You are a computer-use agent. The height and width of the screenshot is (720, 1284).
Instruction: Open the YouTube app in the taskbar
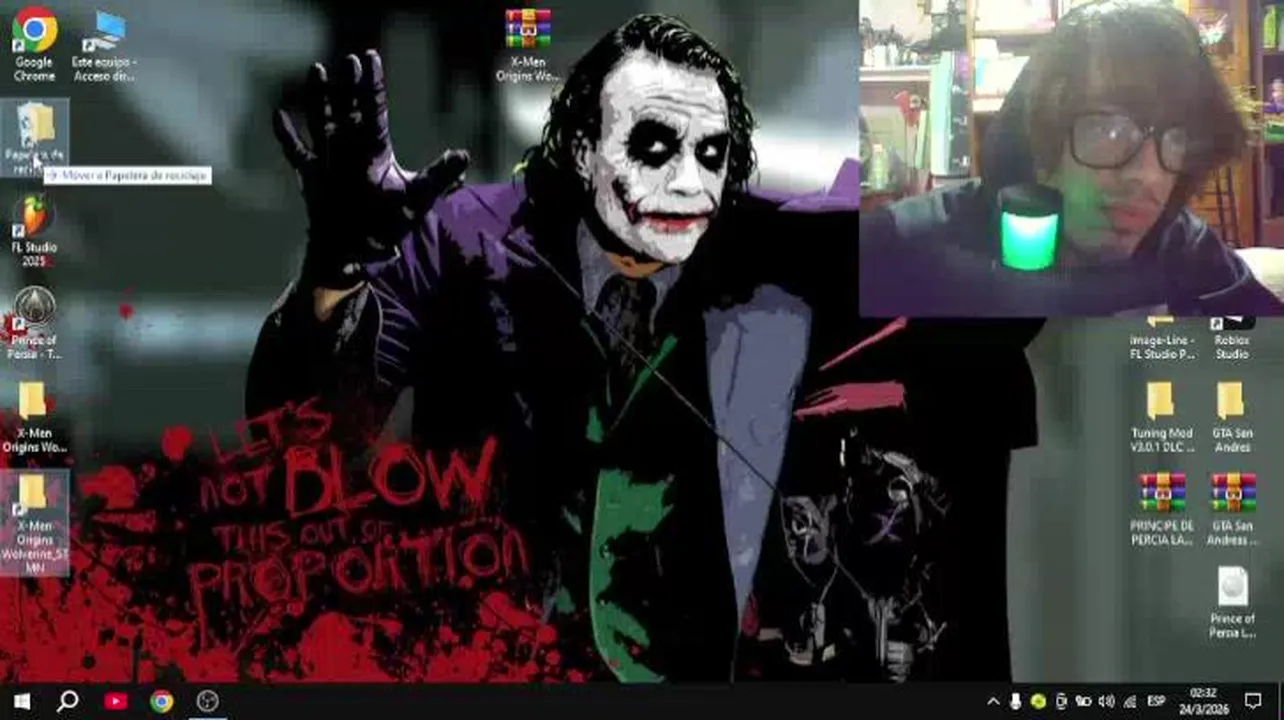point(115,701)
